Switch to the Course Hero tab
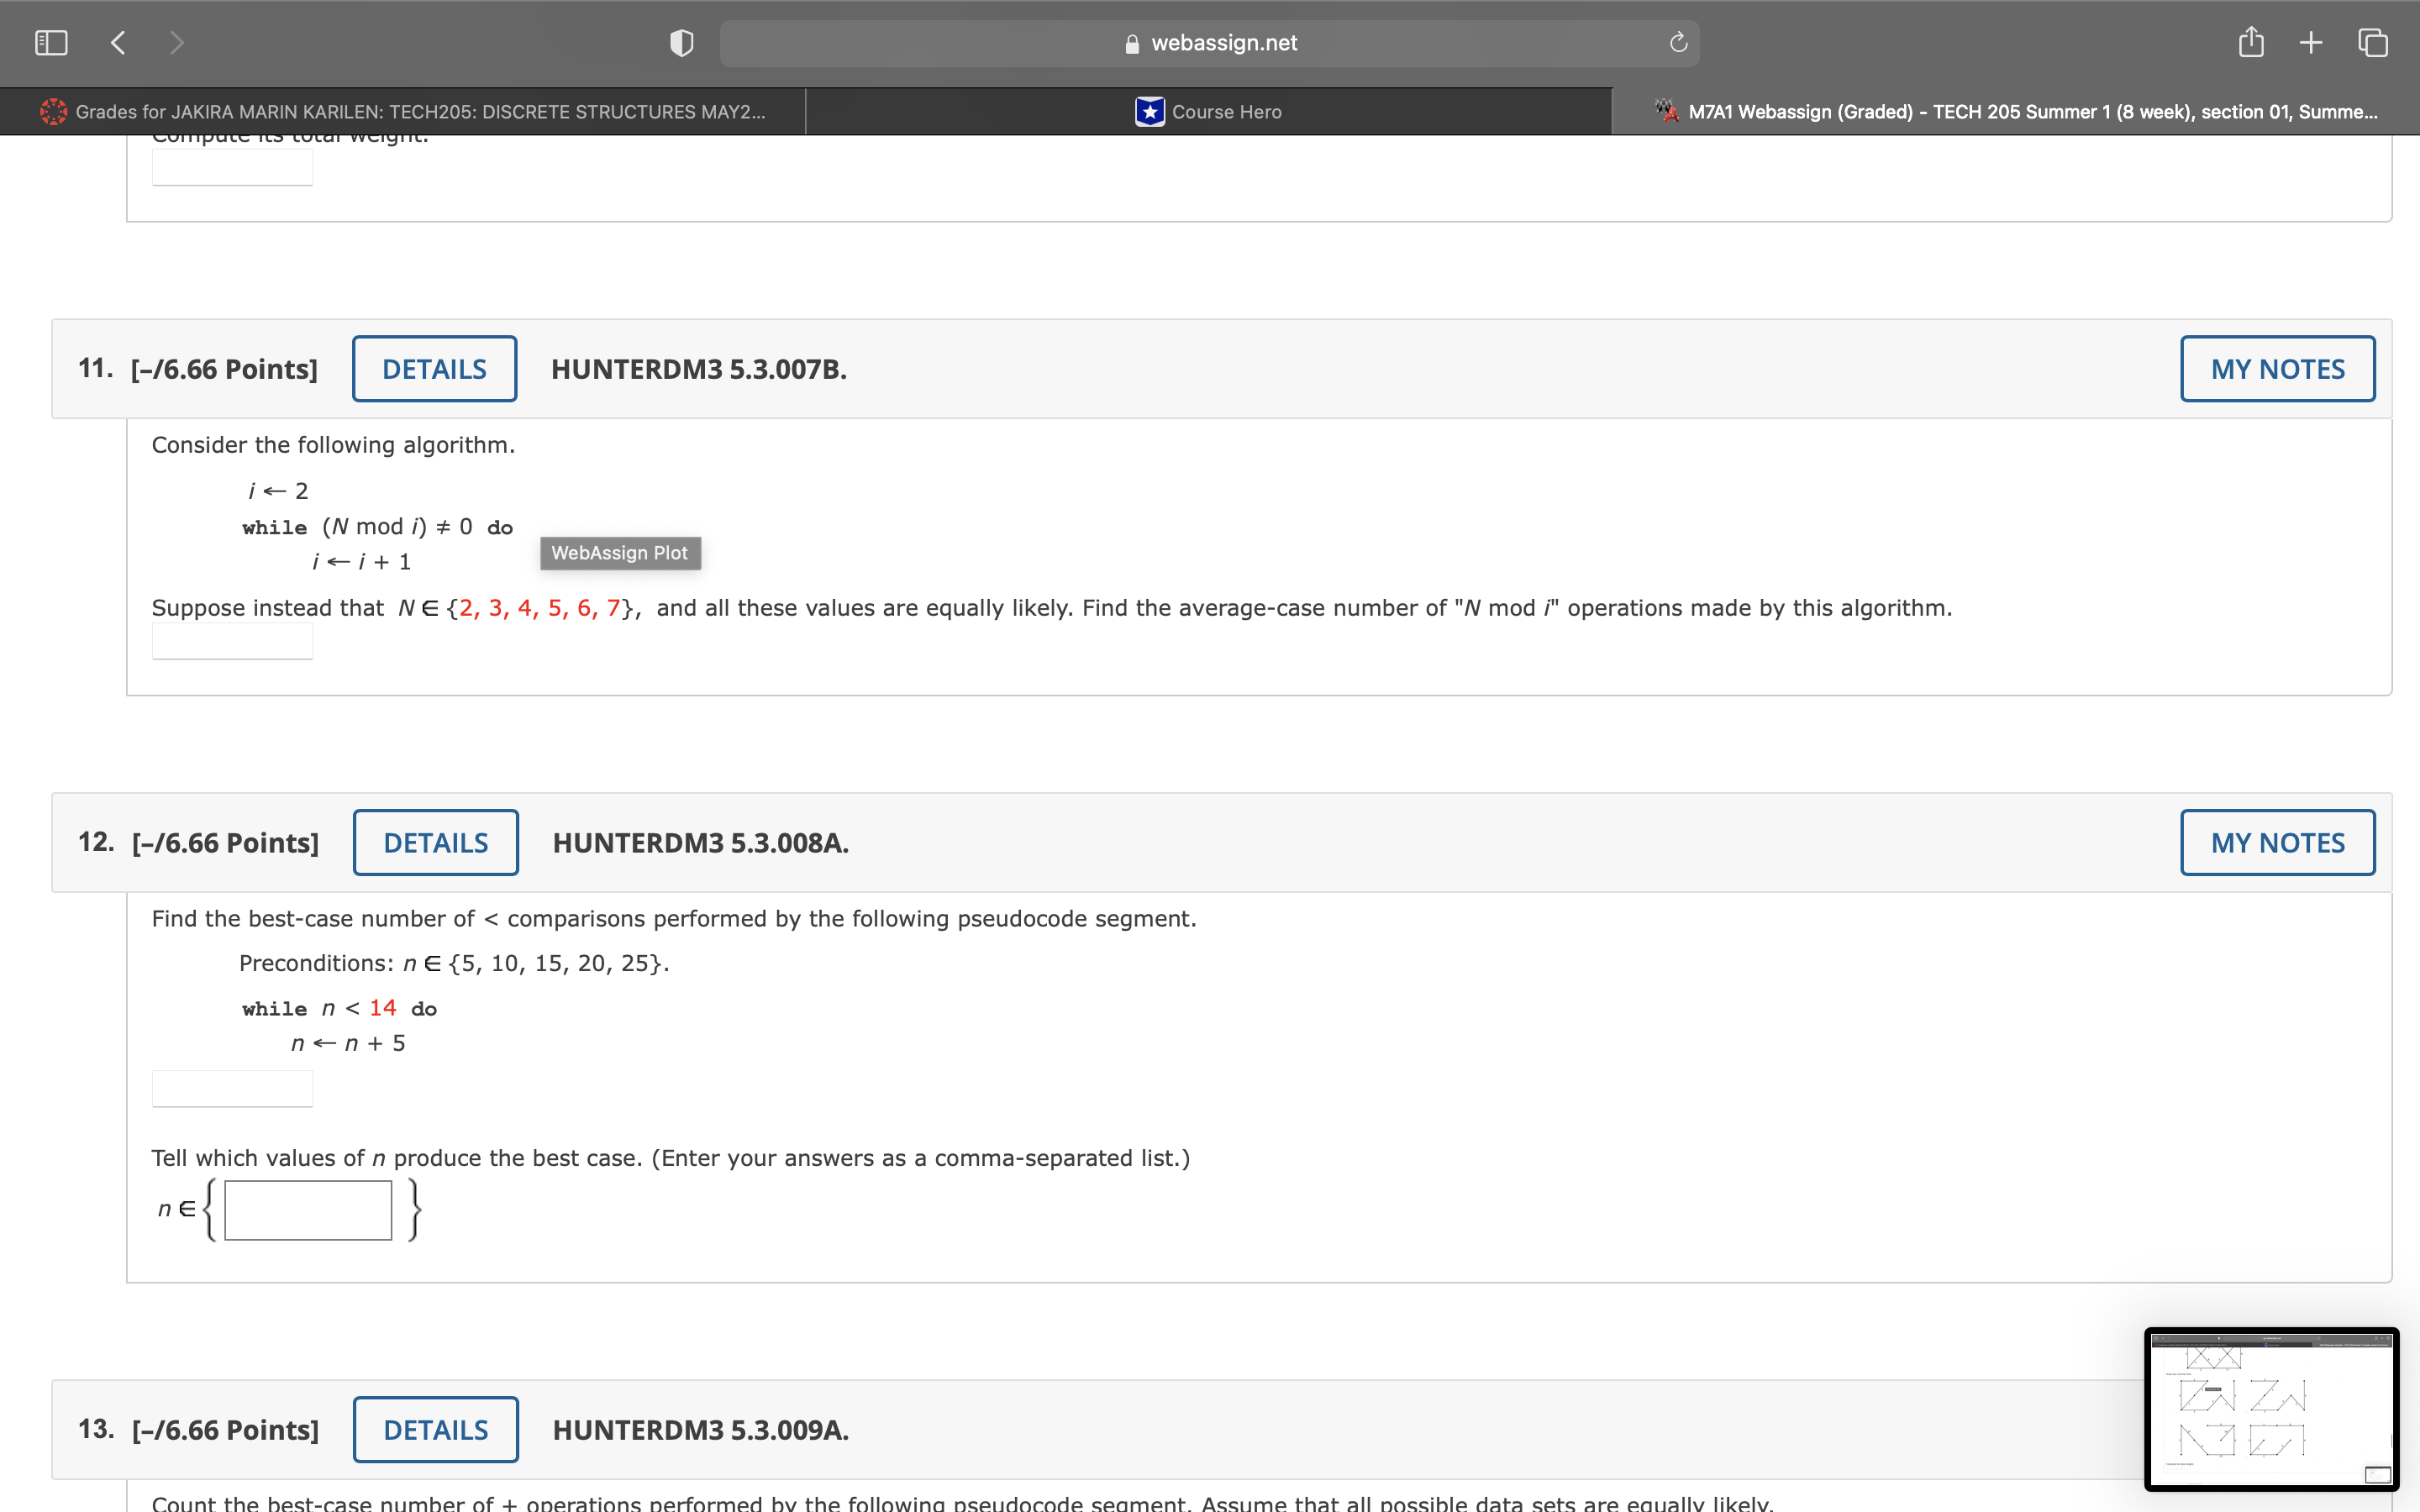 pyautogui.click(x=1210, y=111)
